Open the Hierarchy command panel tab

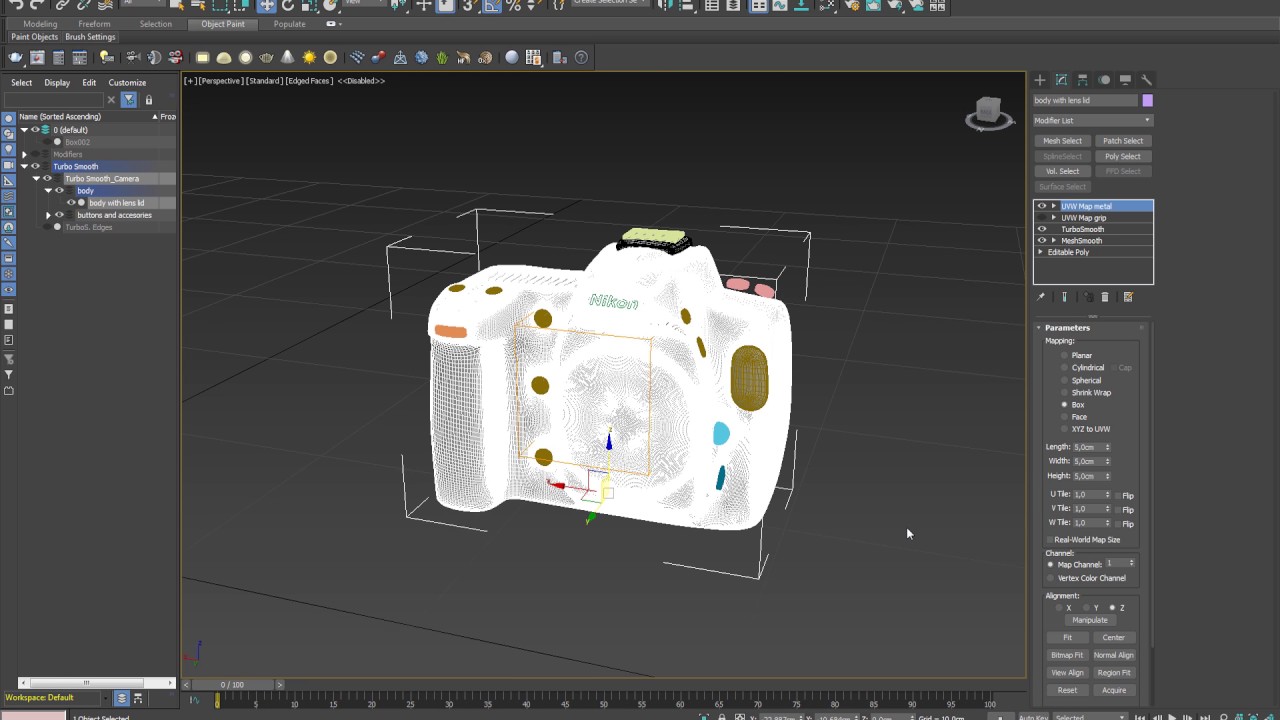tap(1083, 80)
